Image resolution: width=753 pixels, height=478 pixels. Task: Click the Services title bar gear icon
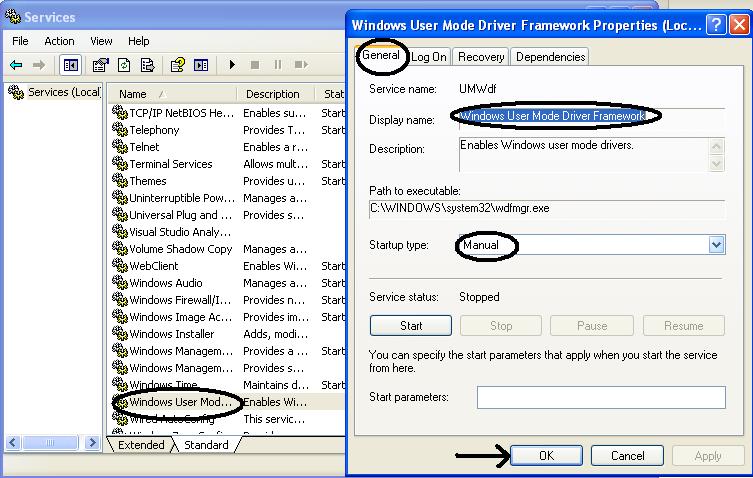13,17
